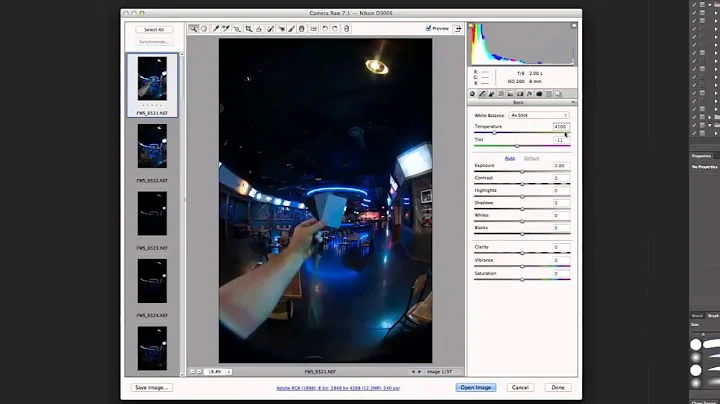Click the Saturation slider handle

[522, 279]
